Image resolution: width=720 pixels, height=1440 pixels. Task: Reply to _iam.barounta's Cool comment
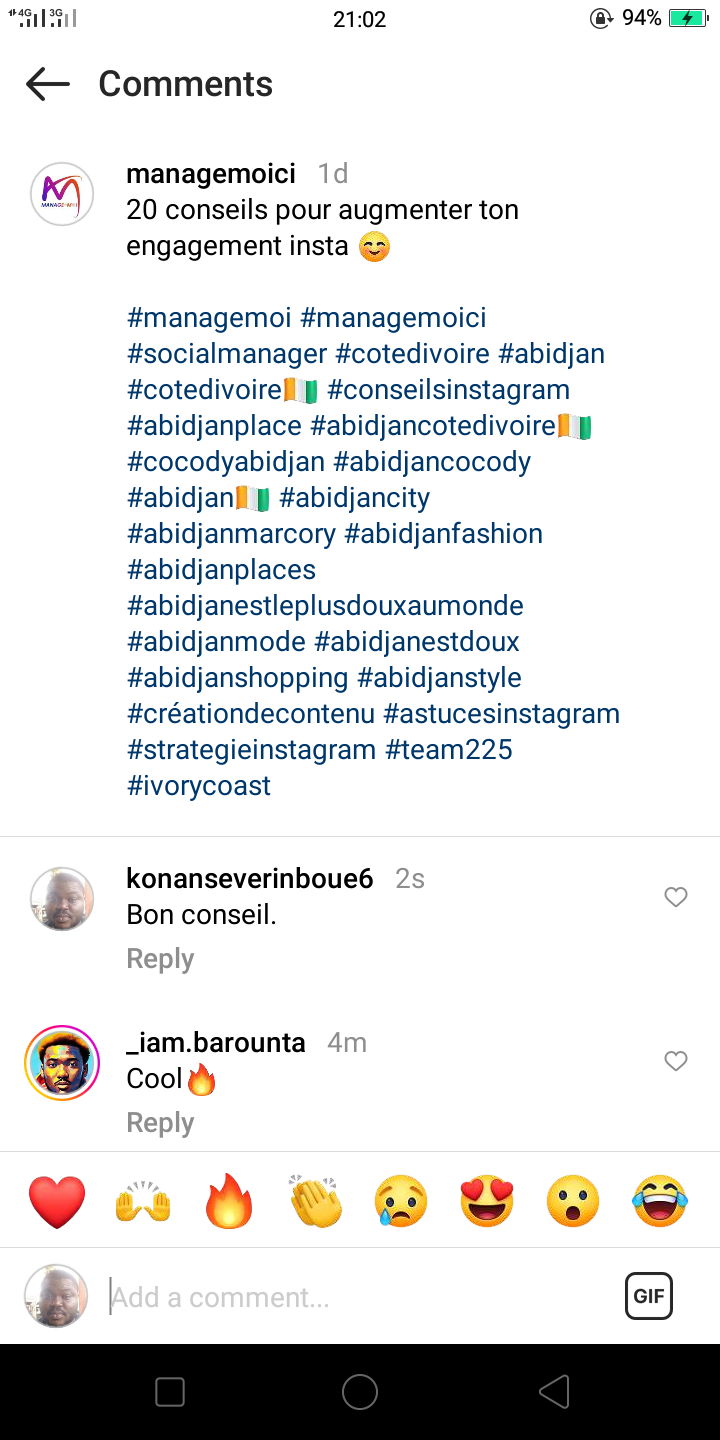(160, 1123)
